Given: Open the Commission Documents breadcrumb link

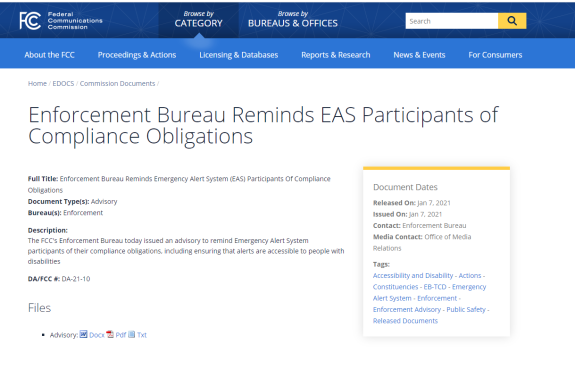Looking at the screenshot, I should [117, 84].
